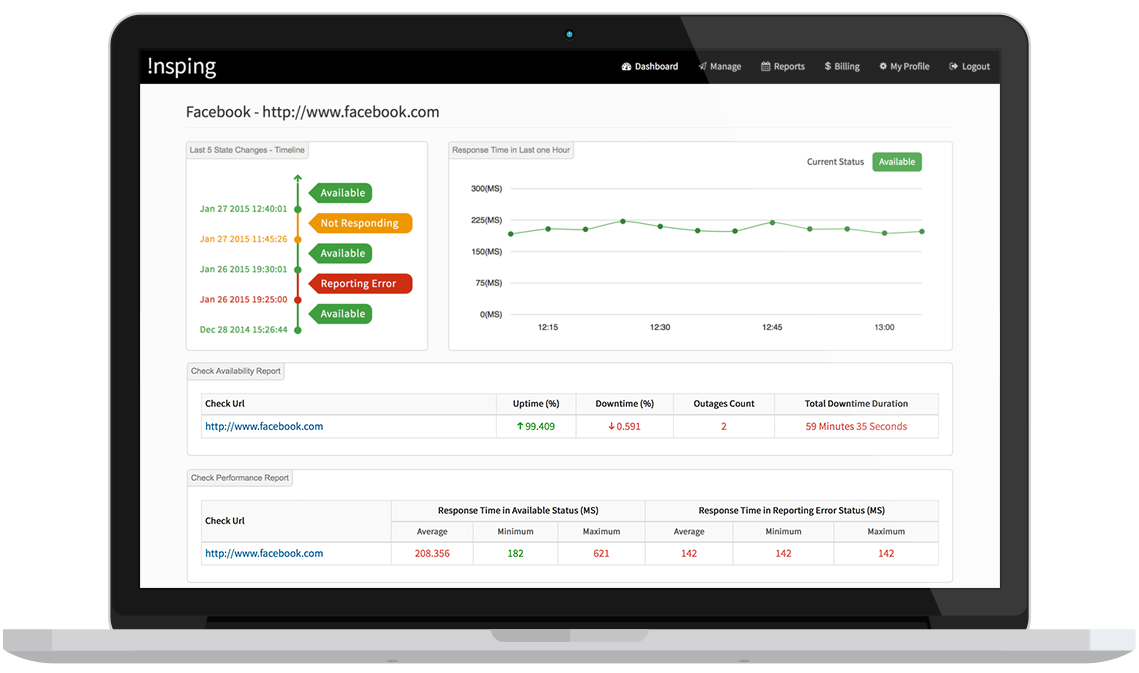Click the Outages Count column header

coord(723,403)
